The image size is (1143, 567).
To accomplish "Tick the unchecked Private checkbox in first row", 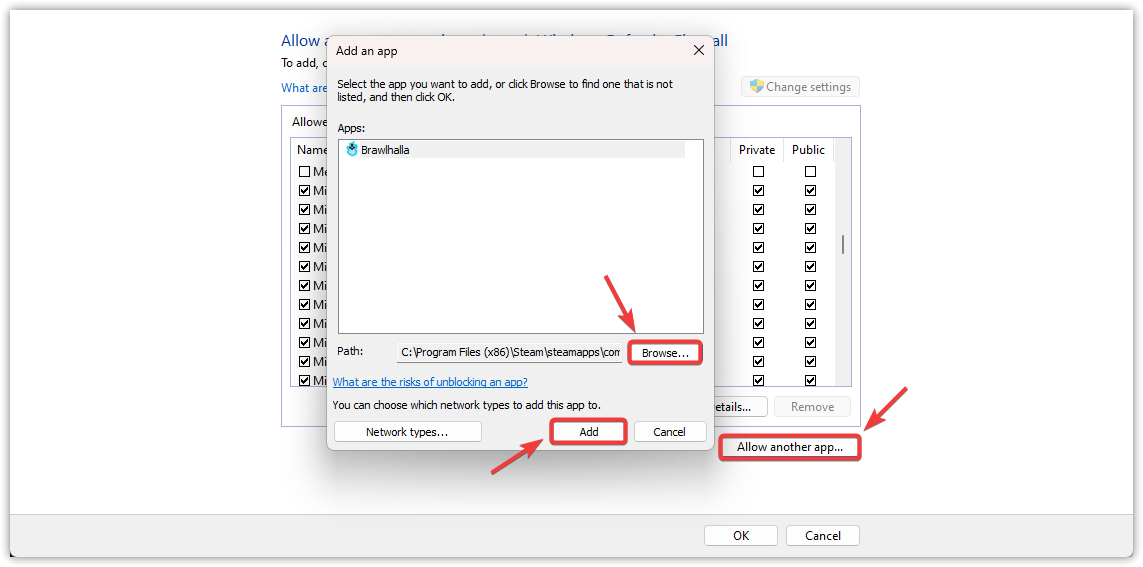I will [759, 172].
